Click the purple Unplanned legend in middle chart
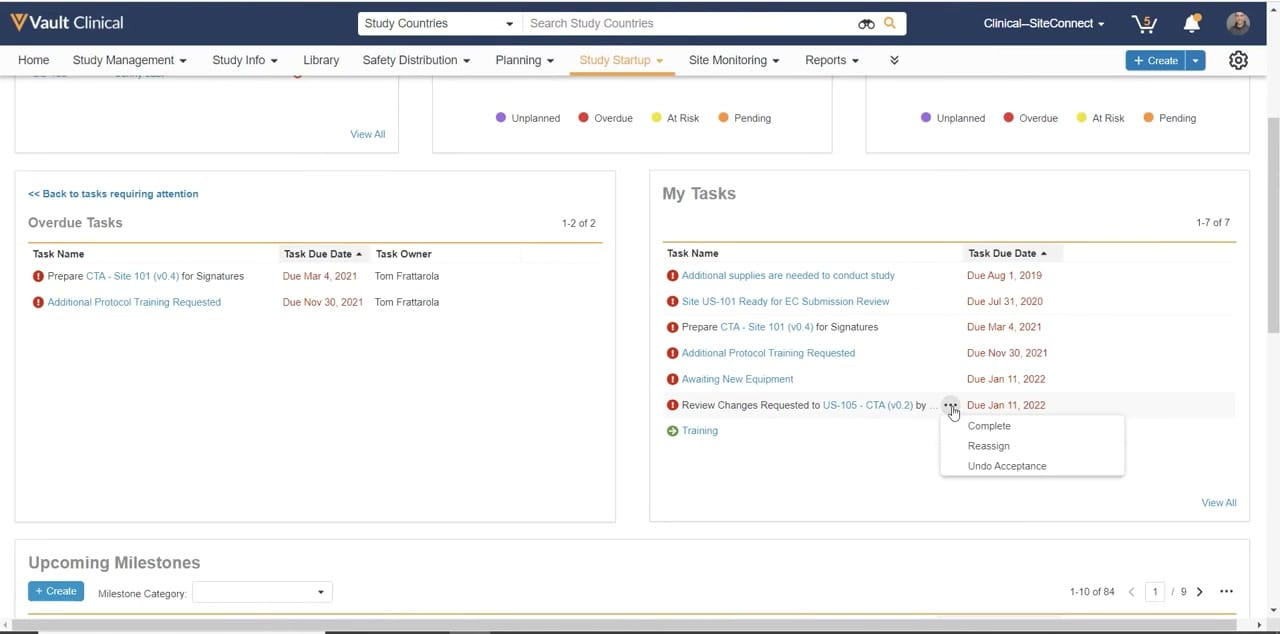 528,118
